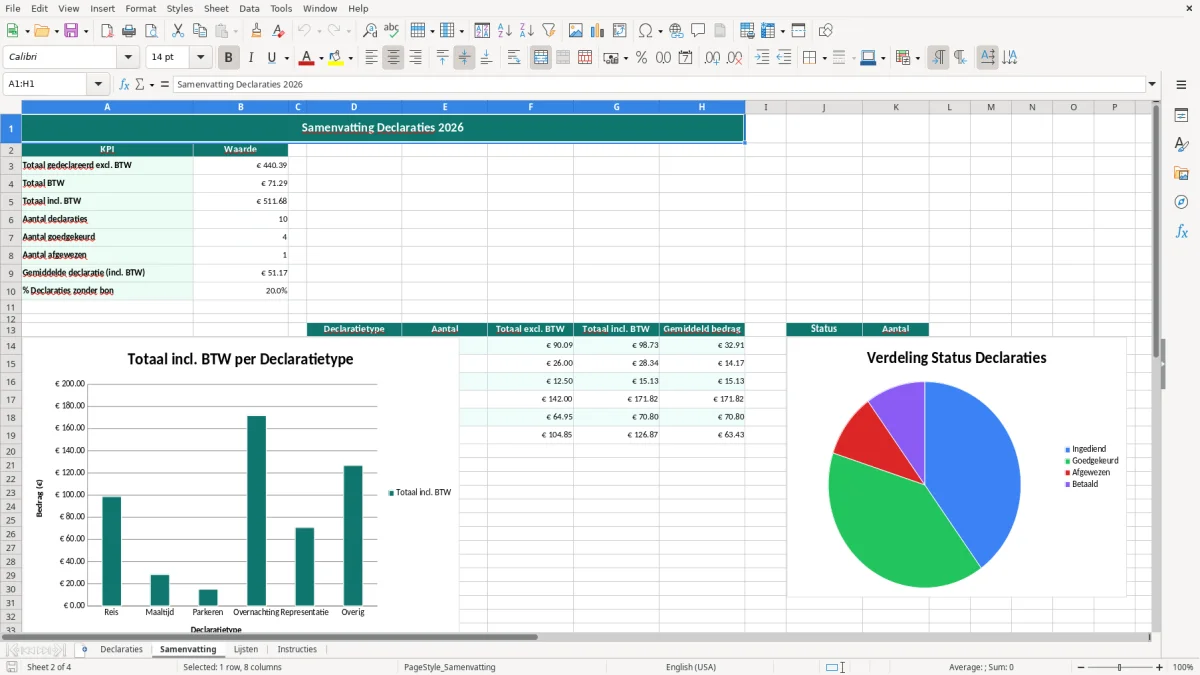Viewport: 1200px width, 675px height.
Task: Open the Borders dropdown arrow
Action: 823,58
